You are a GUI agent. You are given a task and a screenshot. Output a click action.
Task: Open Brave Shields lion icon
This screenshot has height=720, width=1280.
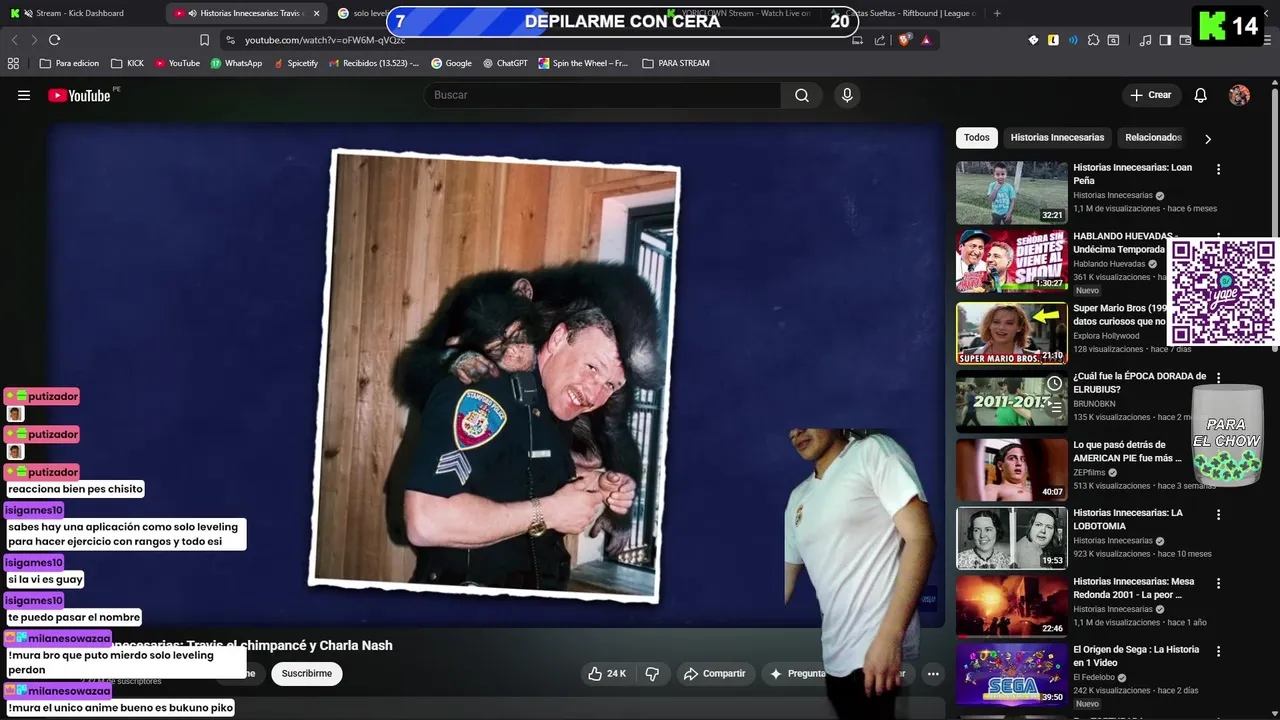[x=905, y=40]
